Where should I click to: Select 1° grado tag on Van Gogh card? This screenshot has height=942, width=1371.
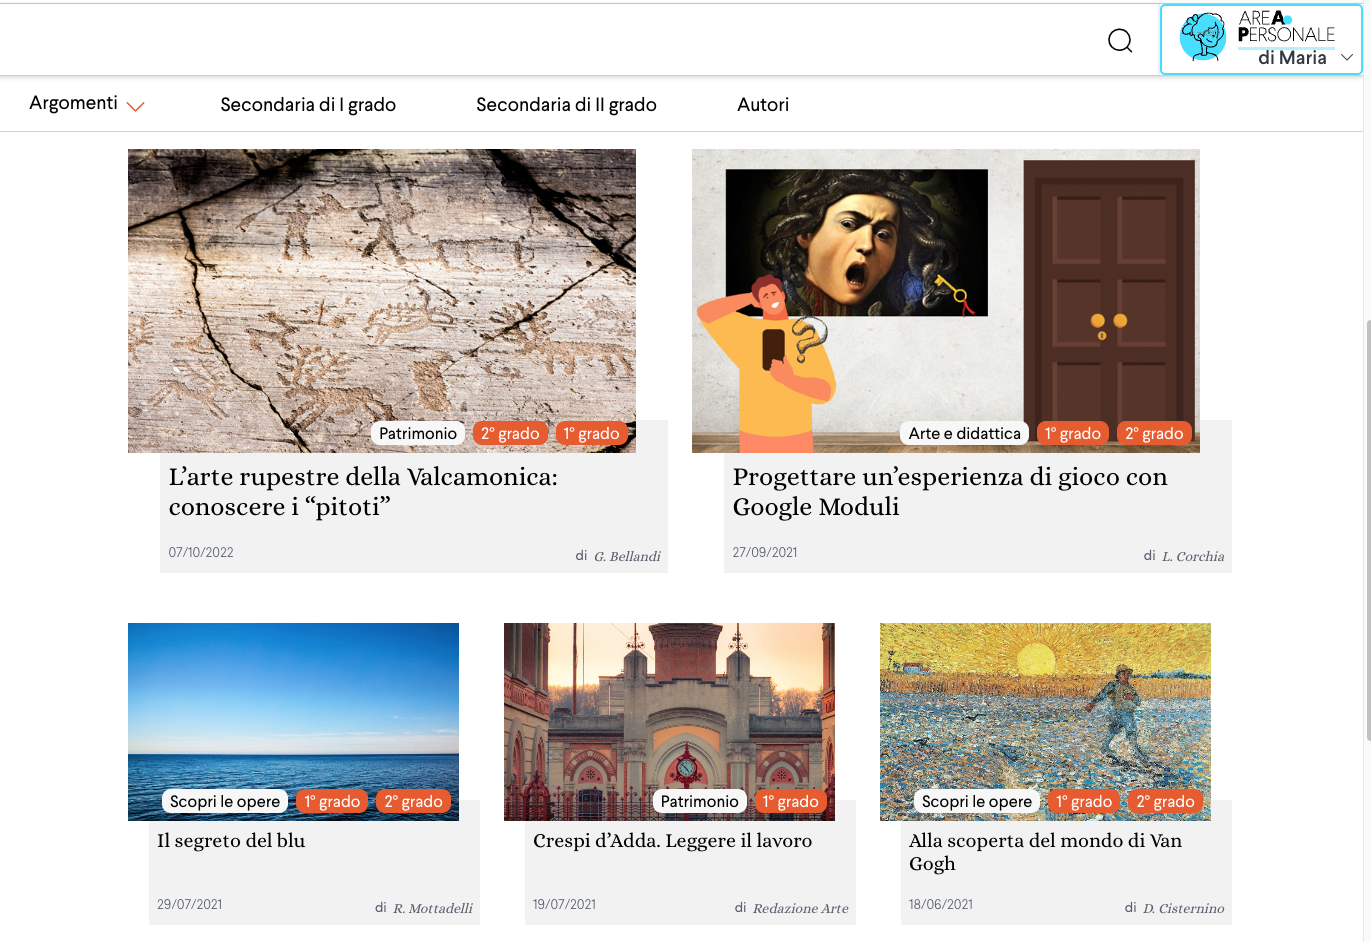[1084, 801]
